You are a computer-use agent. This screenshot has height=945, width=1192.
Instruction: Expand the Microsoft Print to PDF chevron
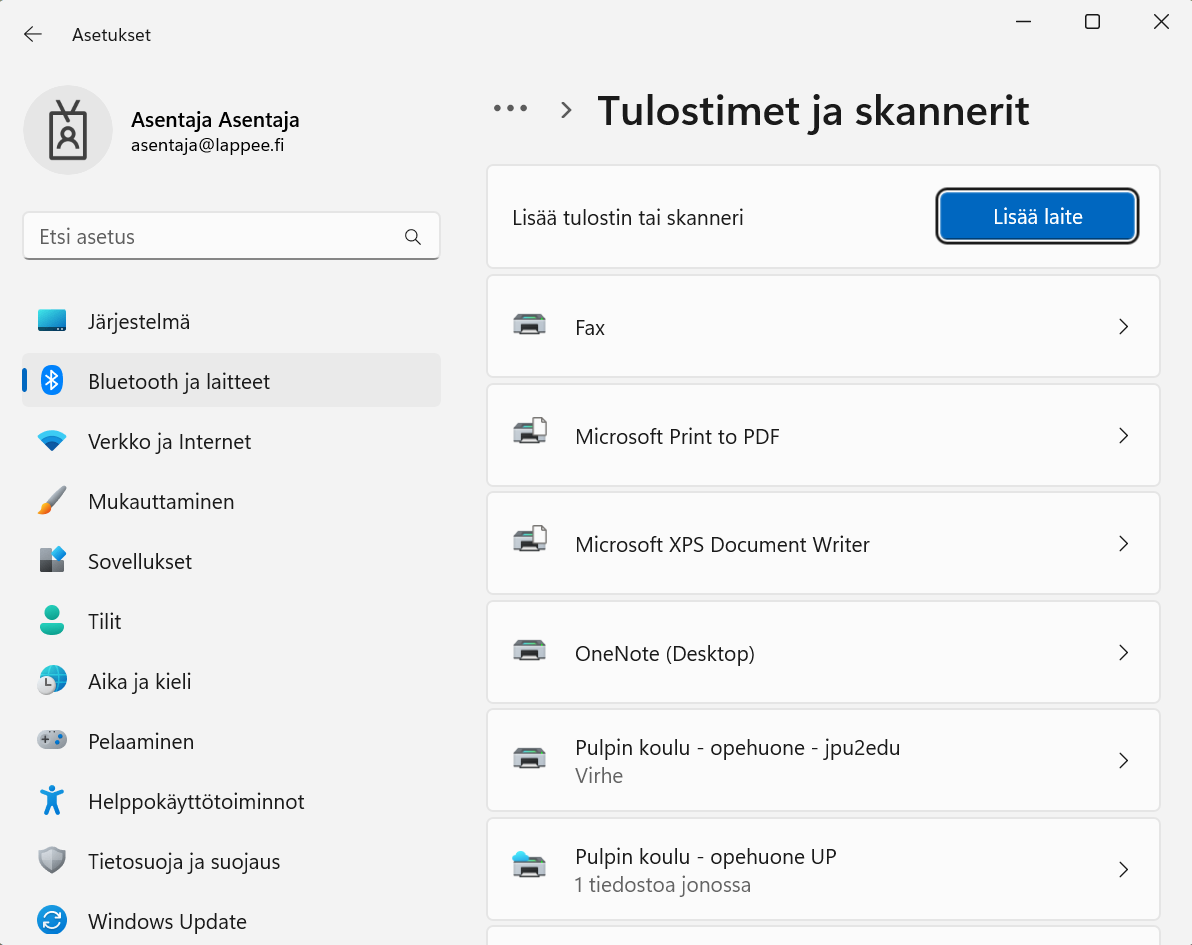[x=1124, y=436]
